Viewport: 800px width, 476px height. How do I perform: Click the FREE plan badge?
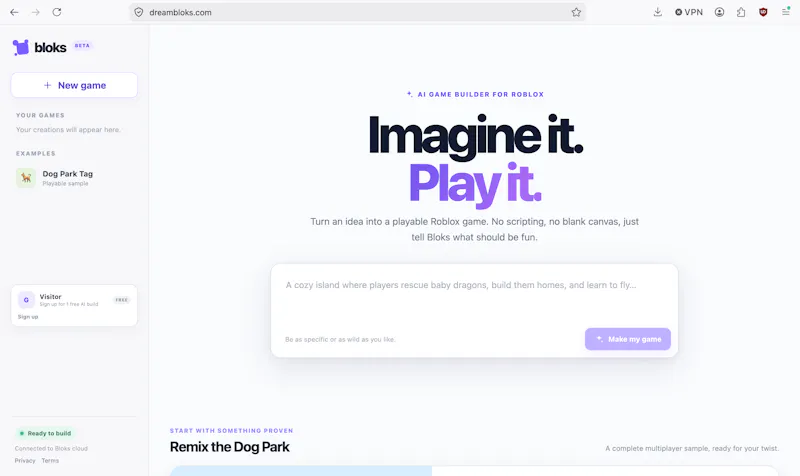[121, 300]
